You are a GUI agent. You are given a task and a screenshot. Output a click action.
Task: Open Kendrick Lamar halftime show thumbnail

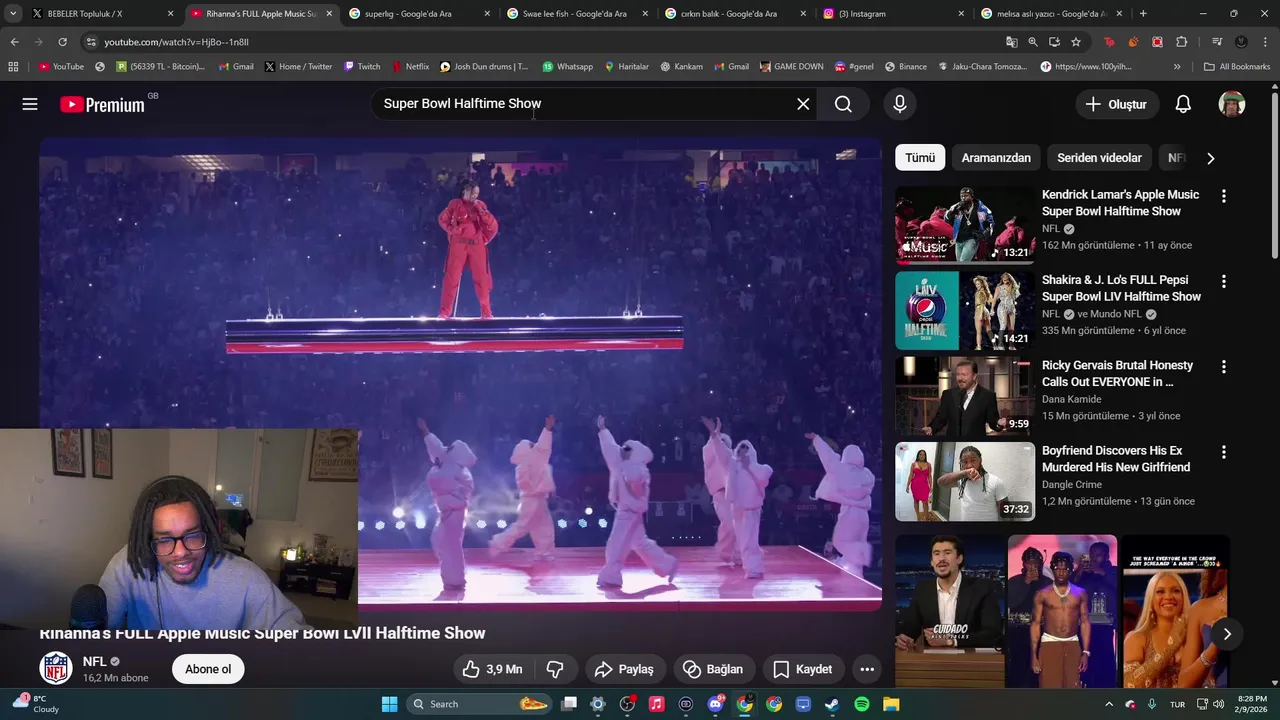965,225
